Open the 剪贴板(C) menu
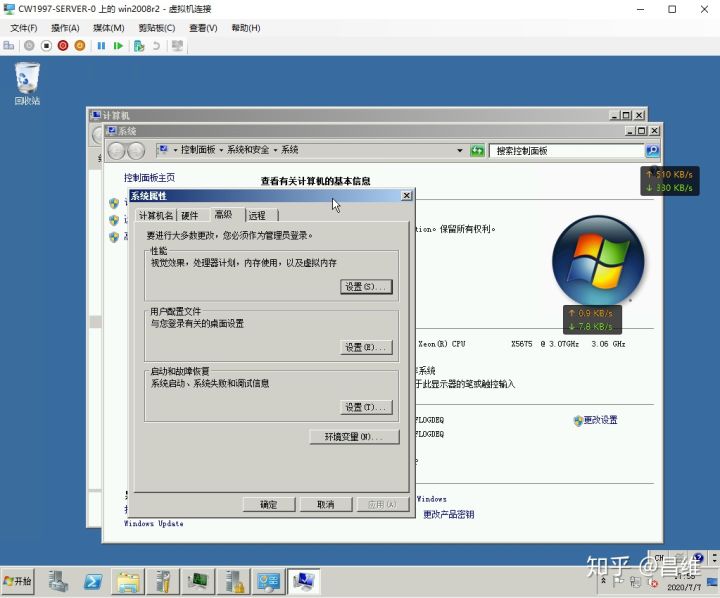 (157, 28)
